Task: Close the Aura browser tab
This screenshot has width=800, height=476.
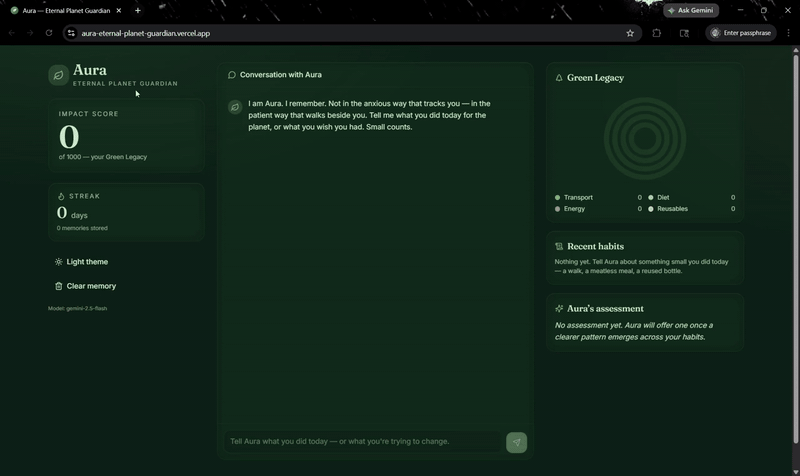Action: 119,10
